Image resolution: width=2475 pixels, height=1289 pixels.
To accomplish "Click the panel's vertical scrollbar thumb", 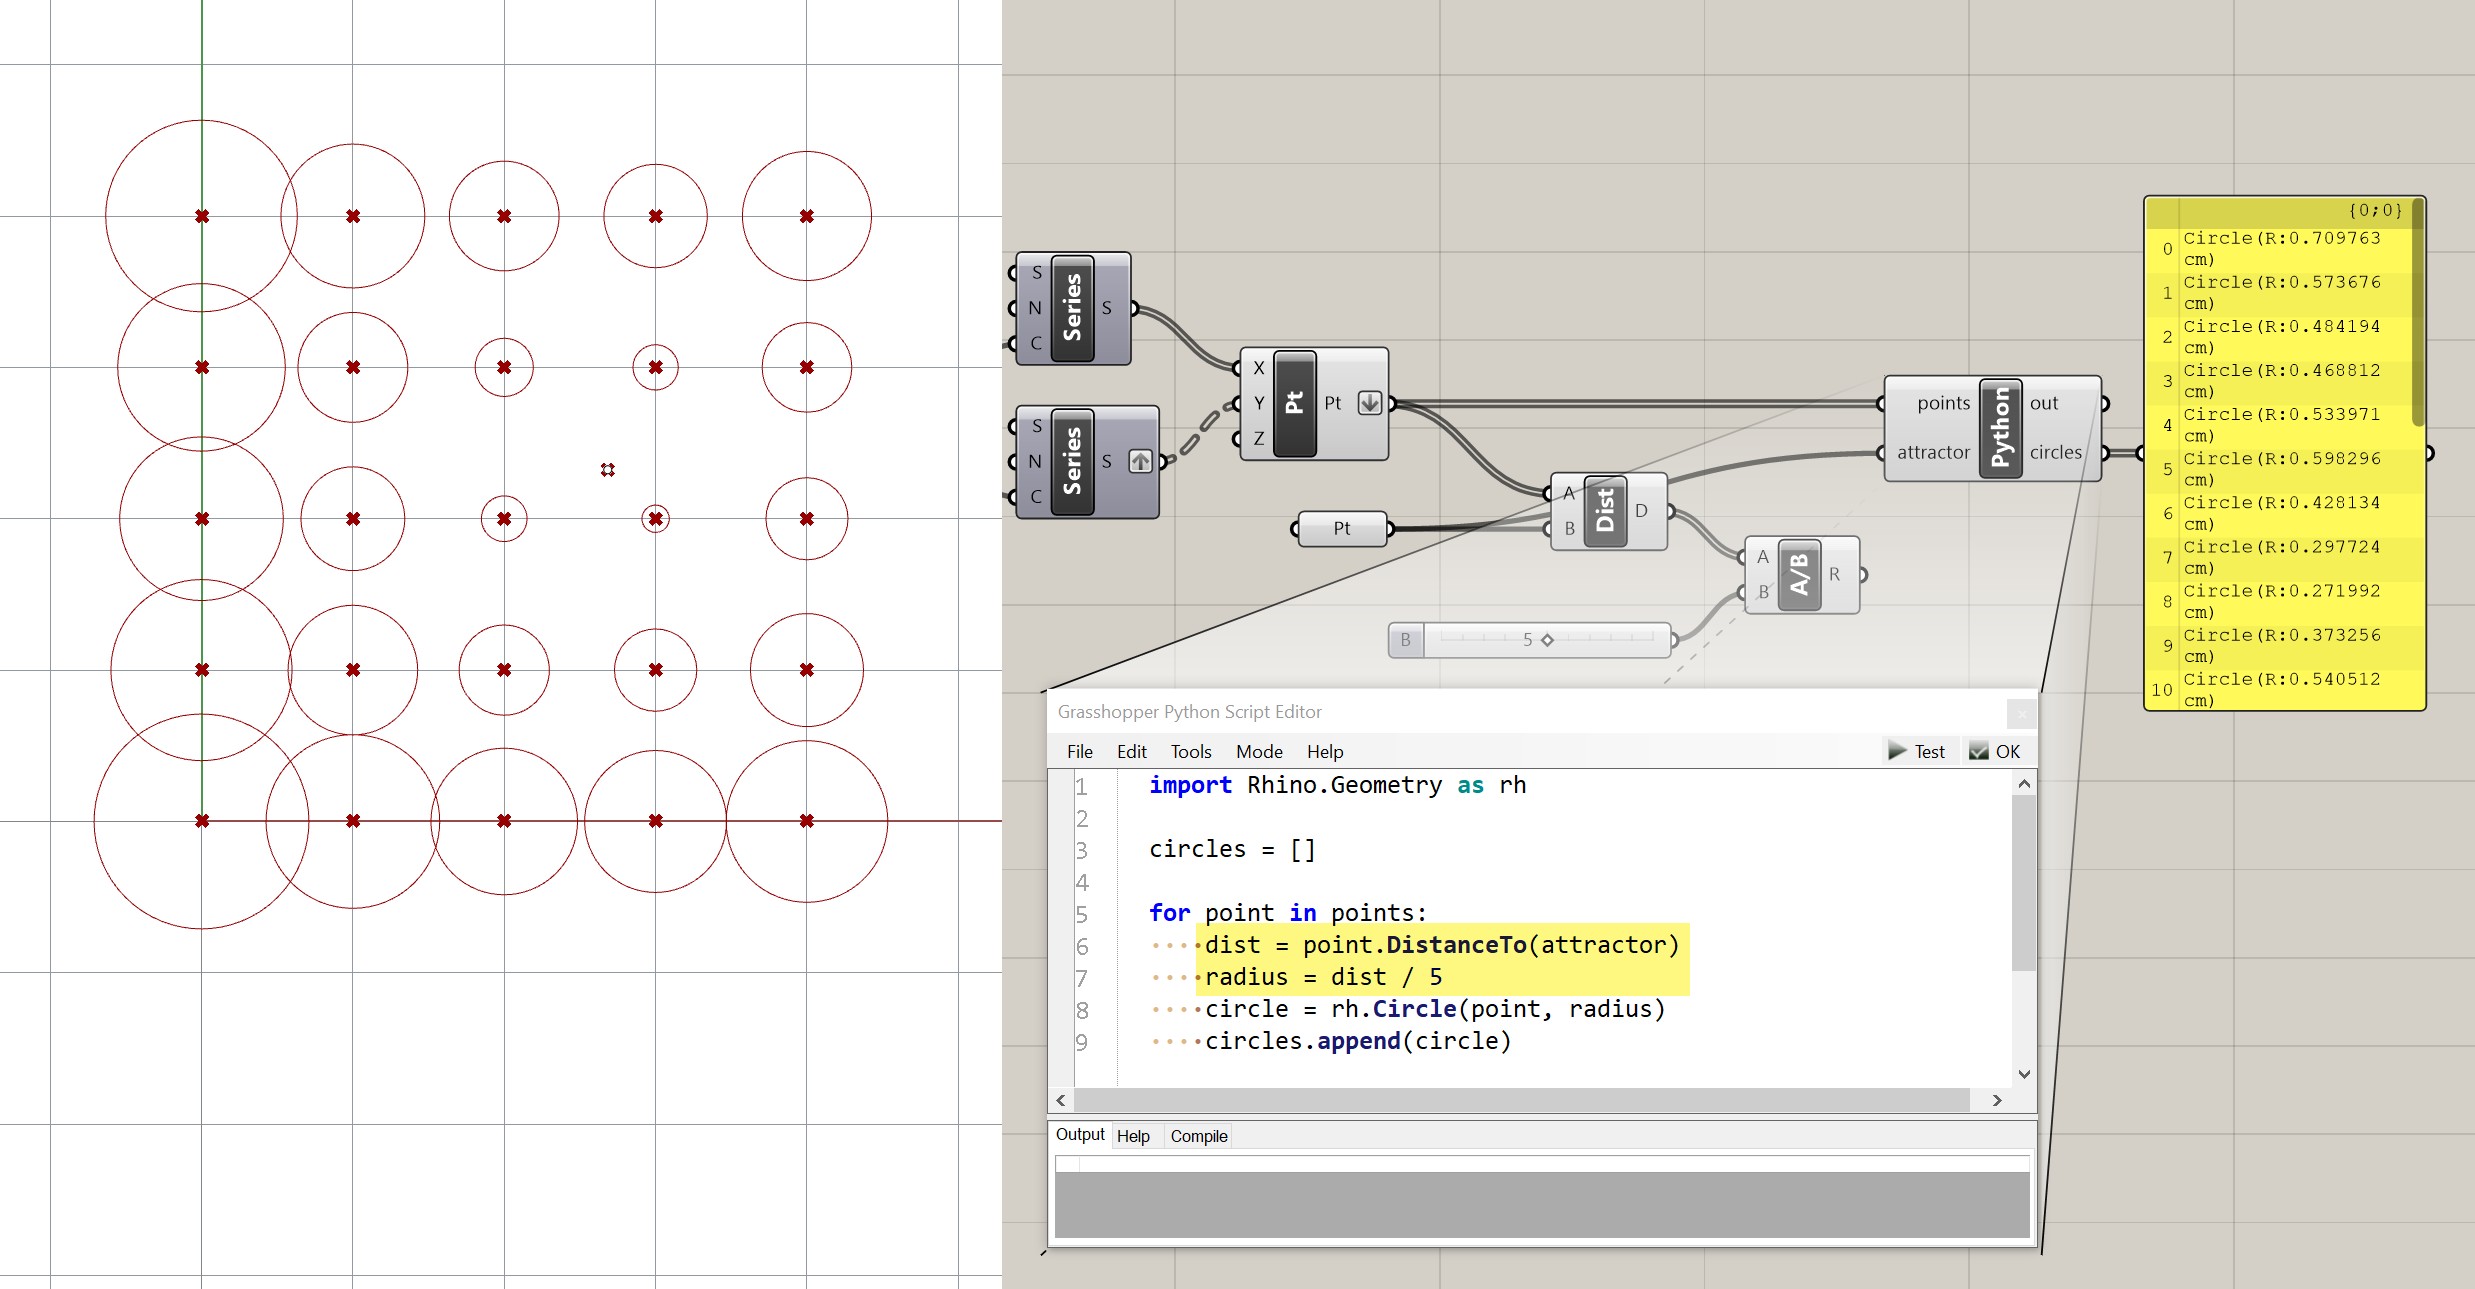I will click(x=2418, y=313).
